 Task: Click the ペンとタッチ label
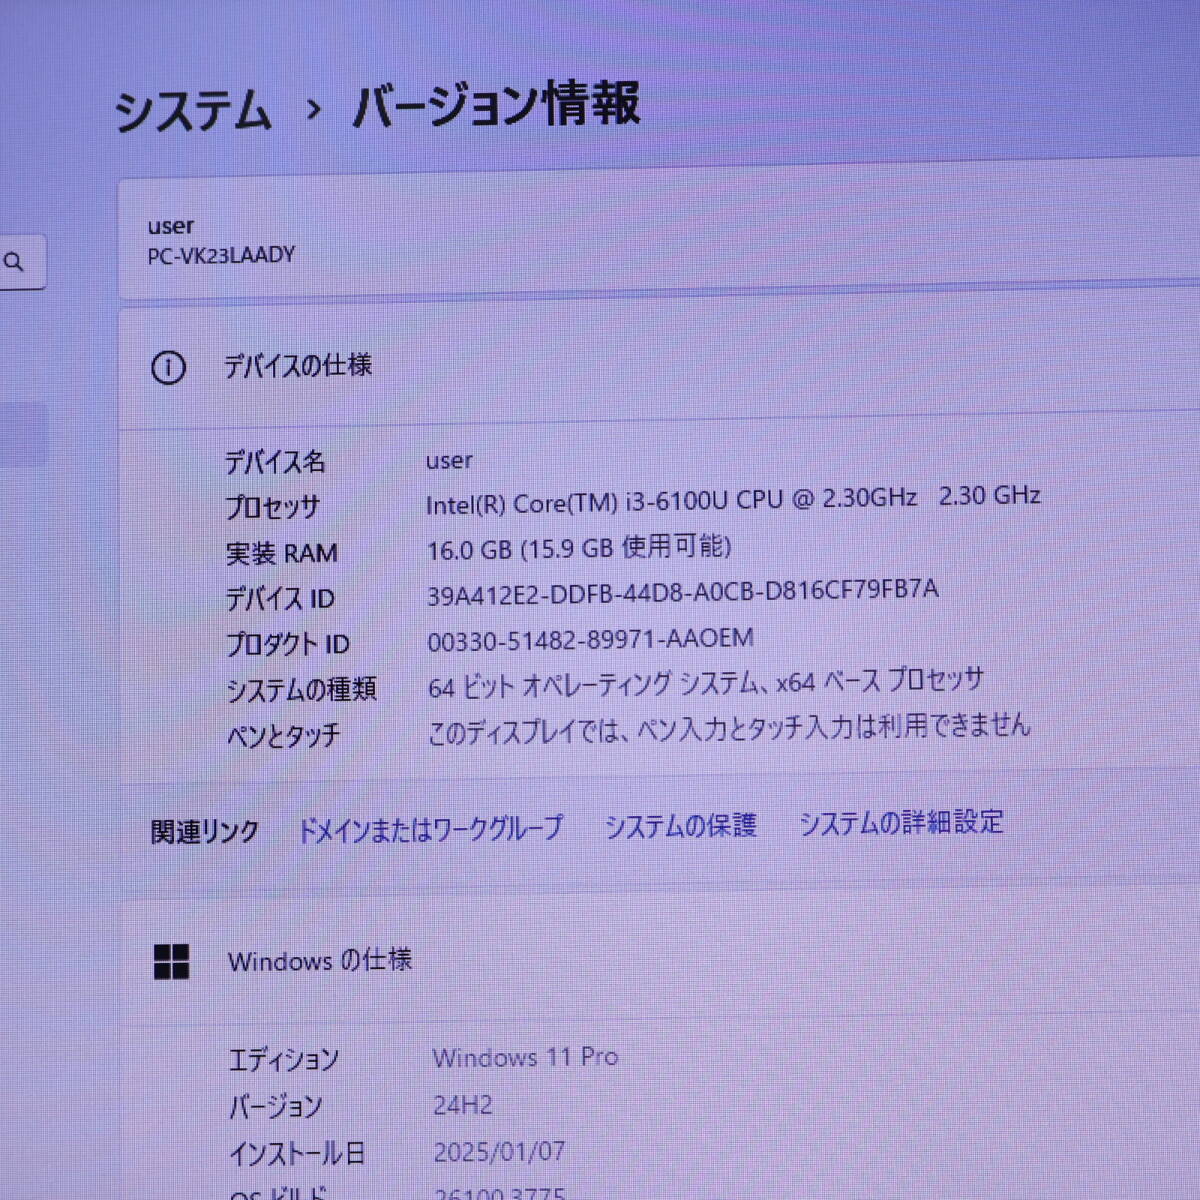click(x=283, y=737)
